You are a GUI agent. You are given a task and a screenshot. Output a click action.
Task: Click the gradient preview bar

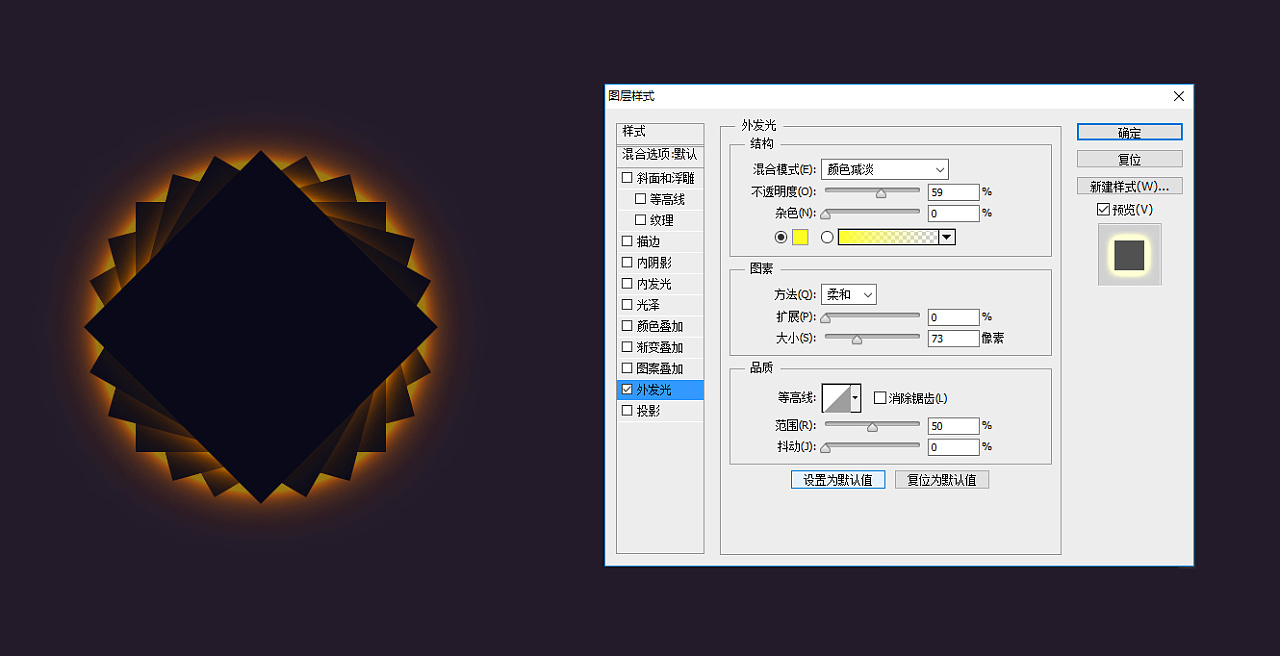(x=888, y=237)
